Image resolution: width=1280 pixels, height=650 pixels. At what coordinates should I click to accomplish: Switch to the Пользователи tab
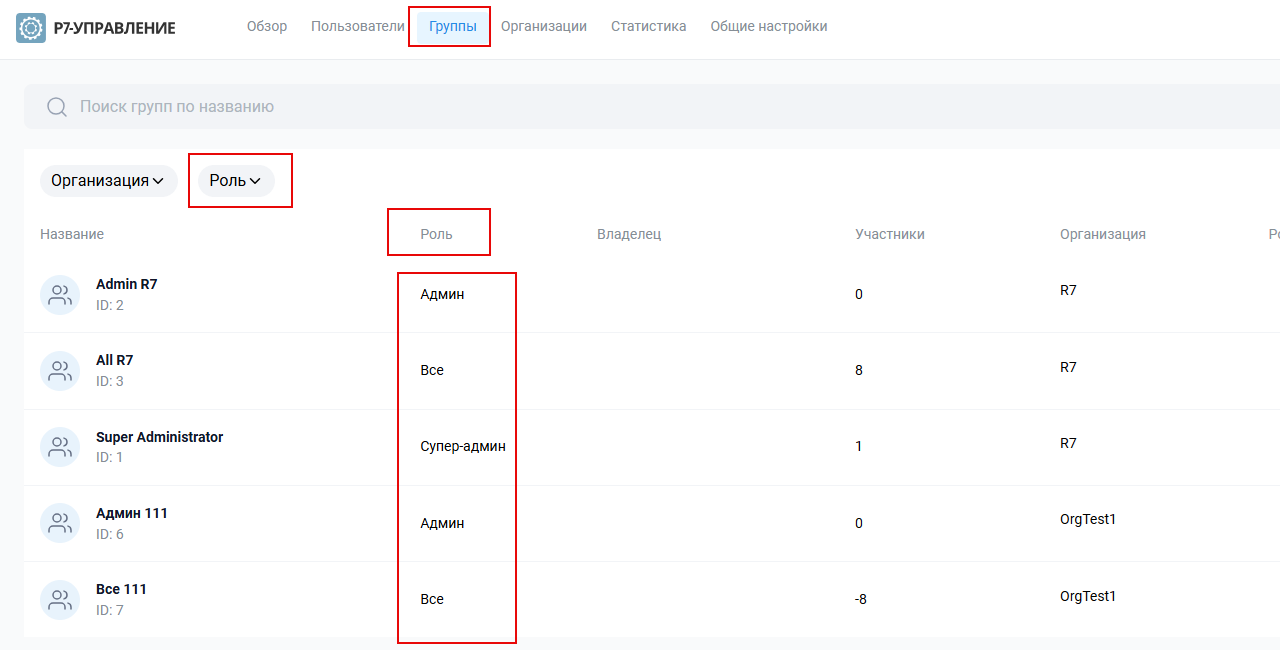tap(357, 27)
